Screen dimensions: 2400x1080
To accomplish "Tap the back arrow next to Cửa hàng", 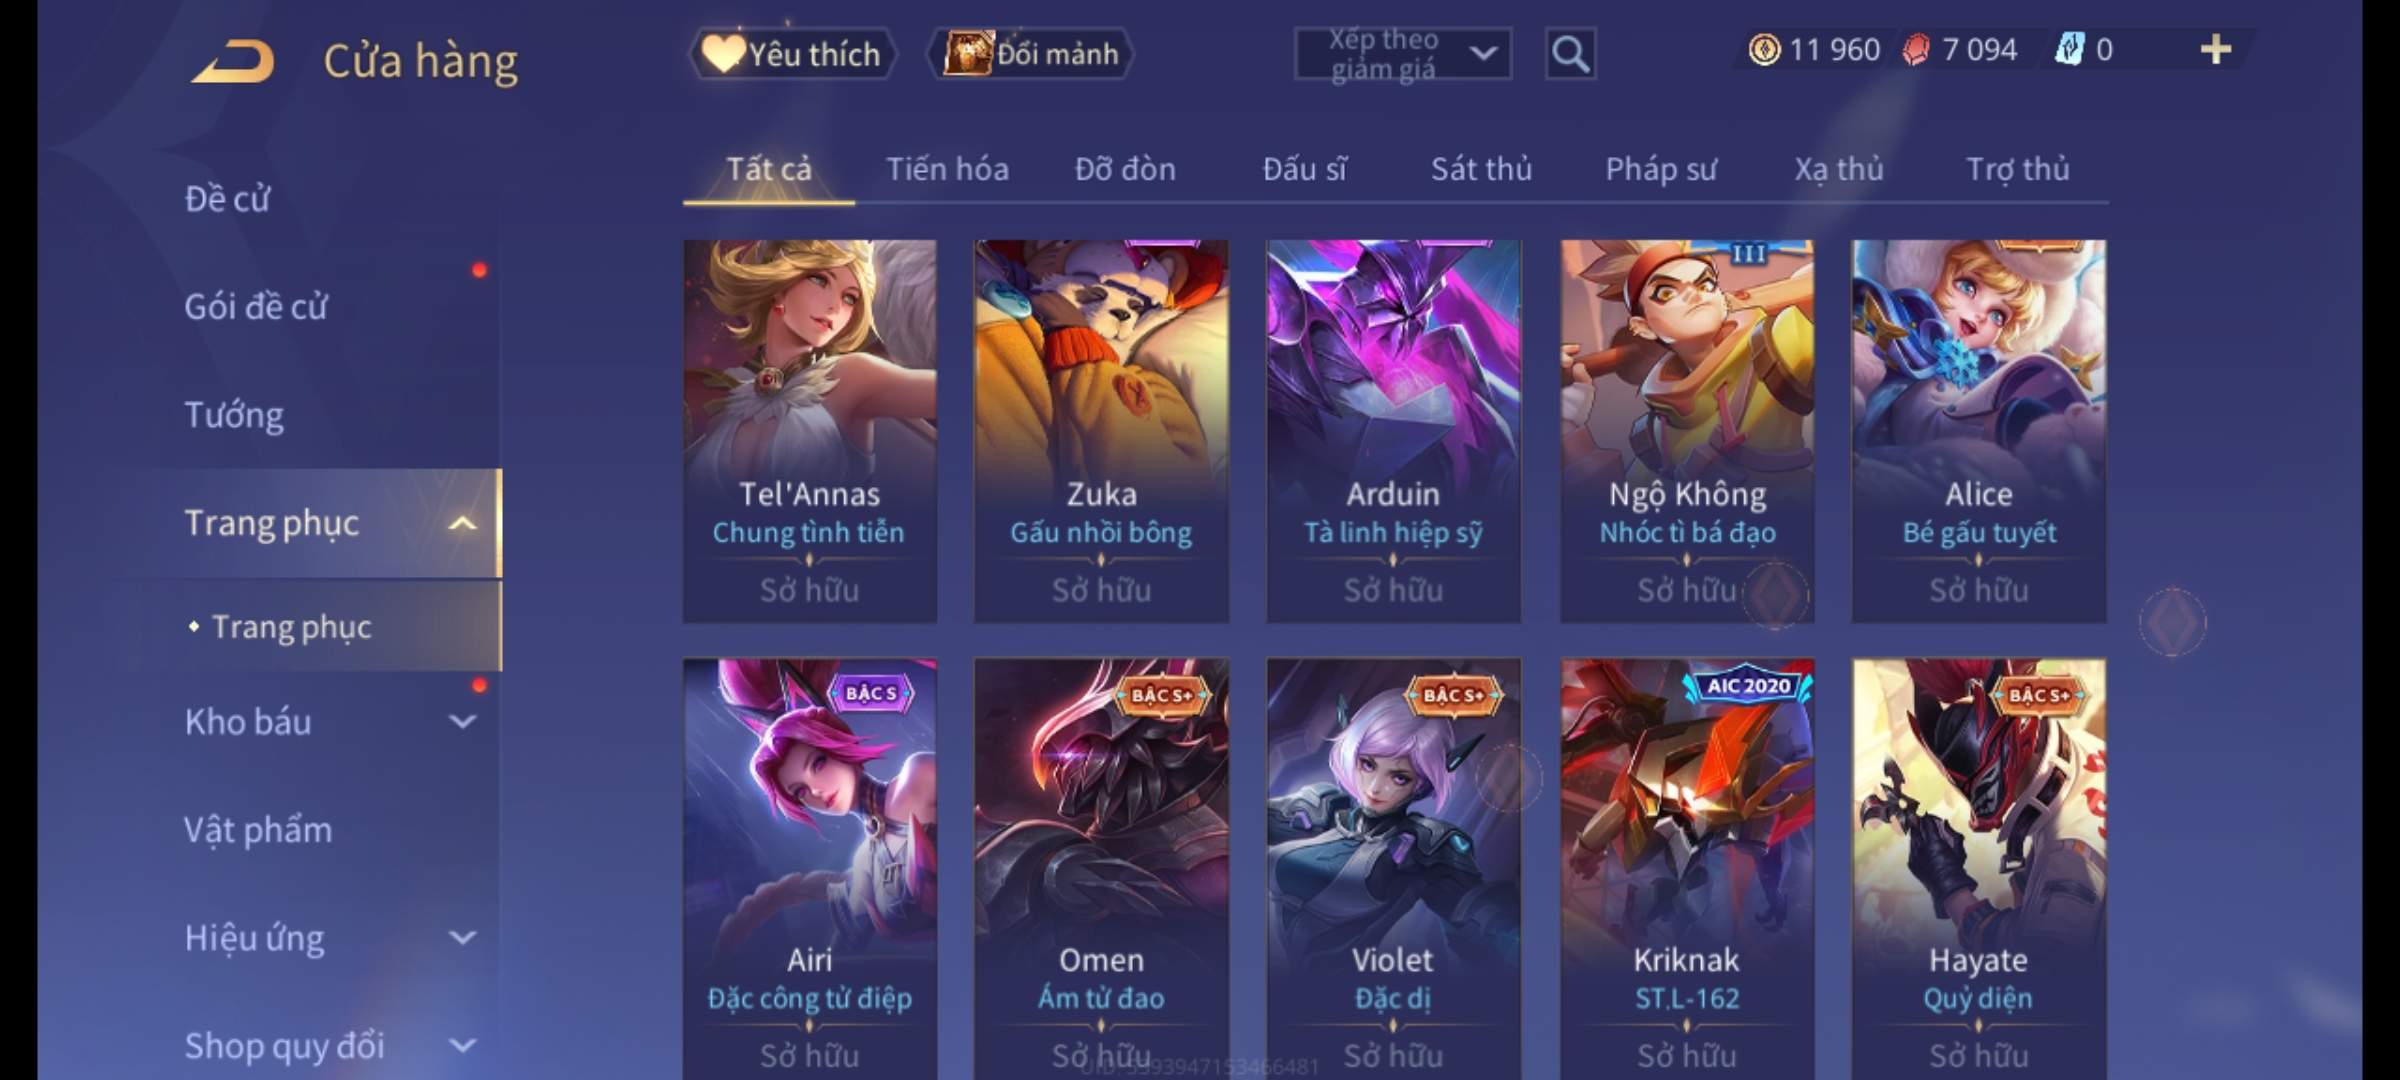I will point(234,61).
